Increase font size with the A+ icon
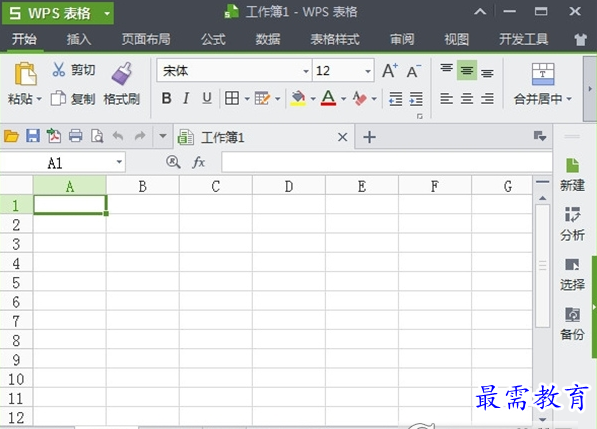This screenshot has width=597, height=429. point(390,70)
